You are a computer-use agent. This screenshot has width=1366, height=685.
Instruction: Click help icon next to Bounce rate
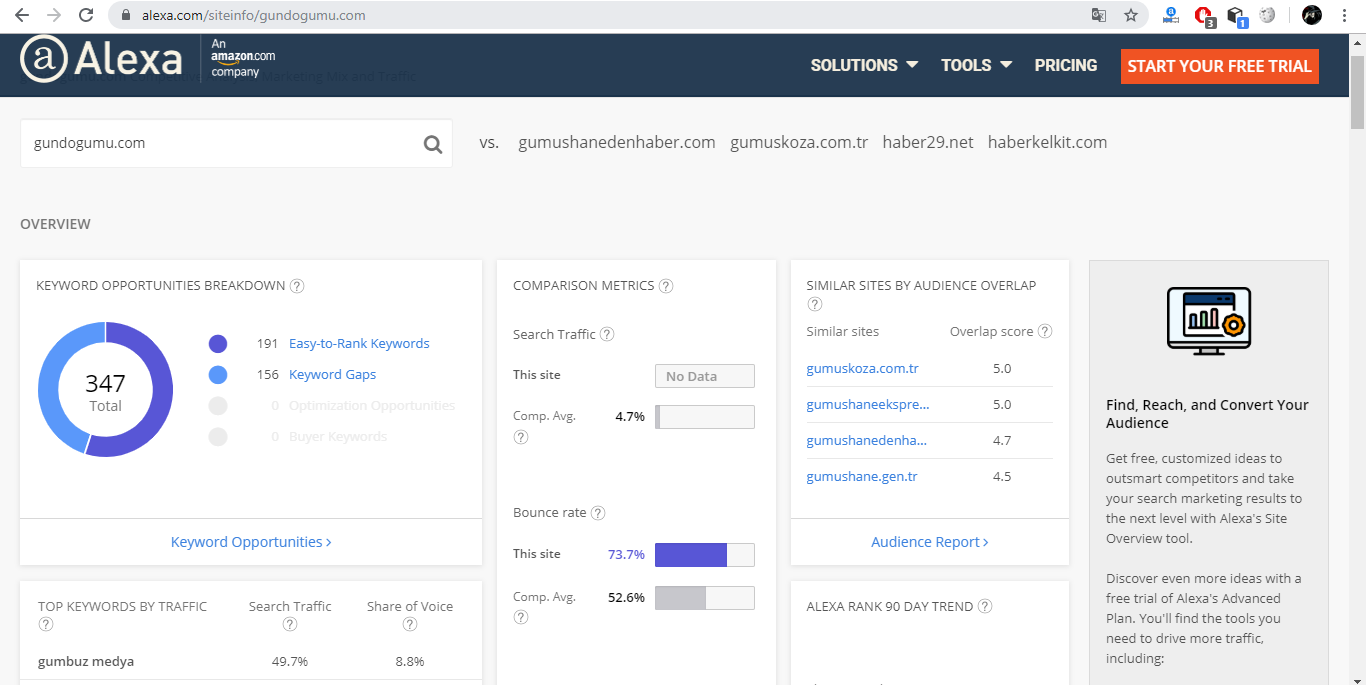(598, 513)
